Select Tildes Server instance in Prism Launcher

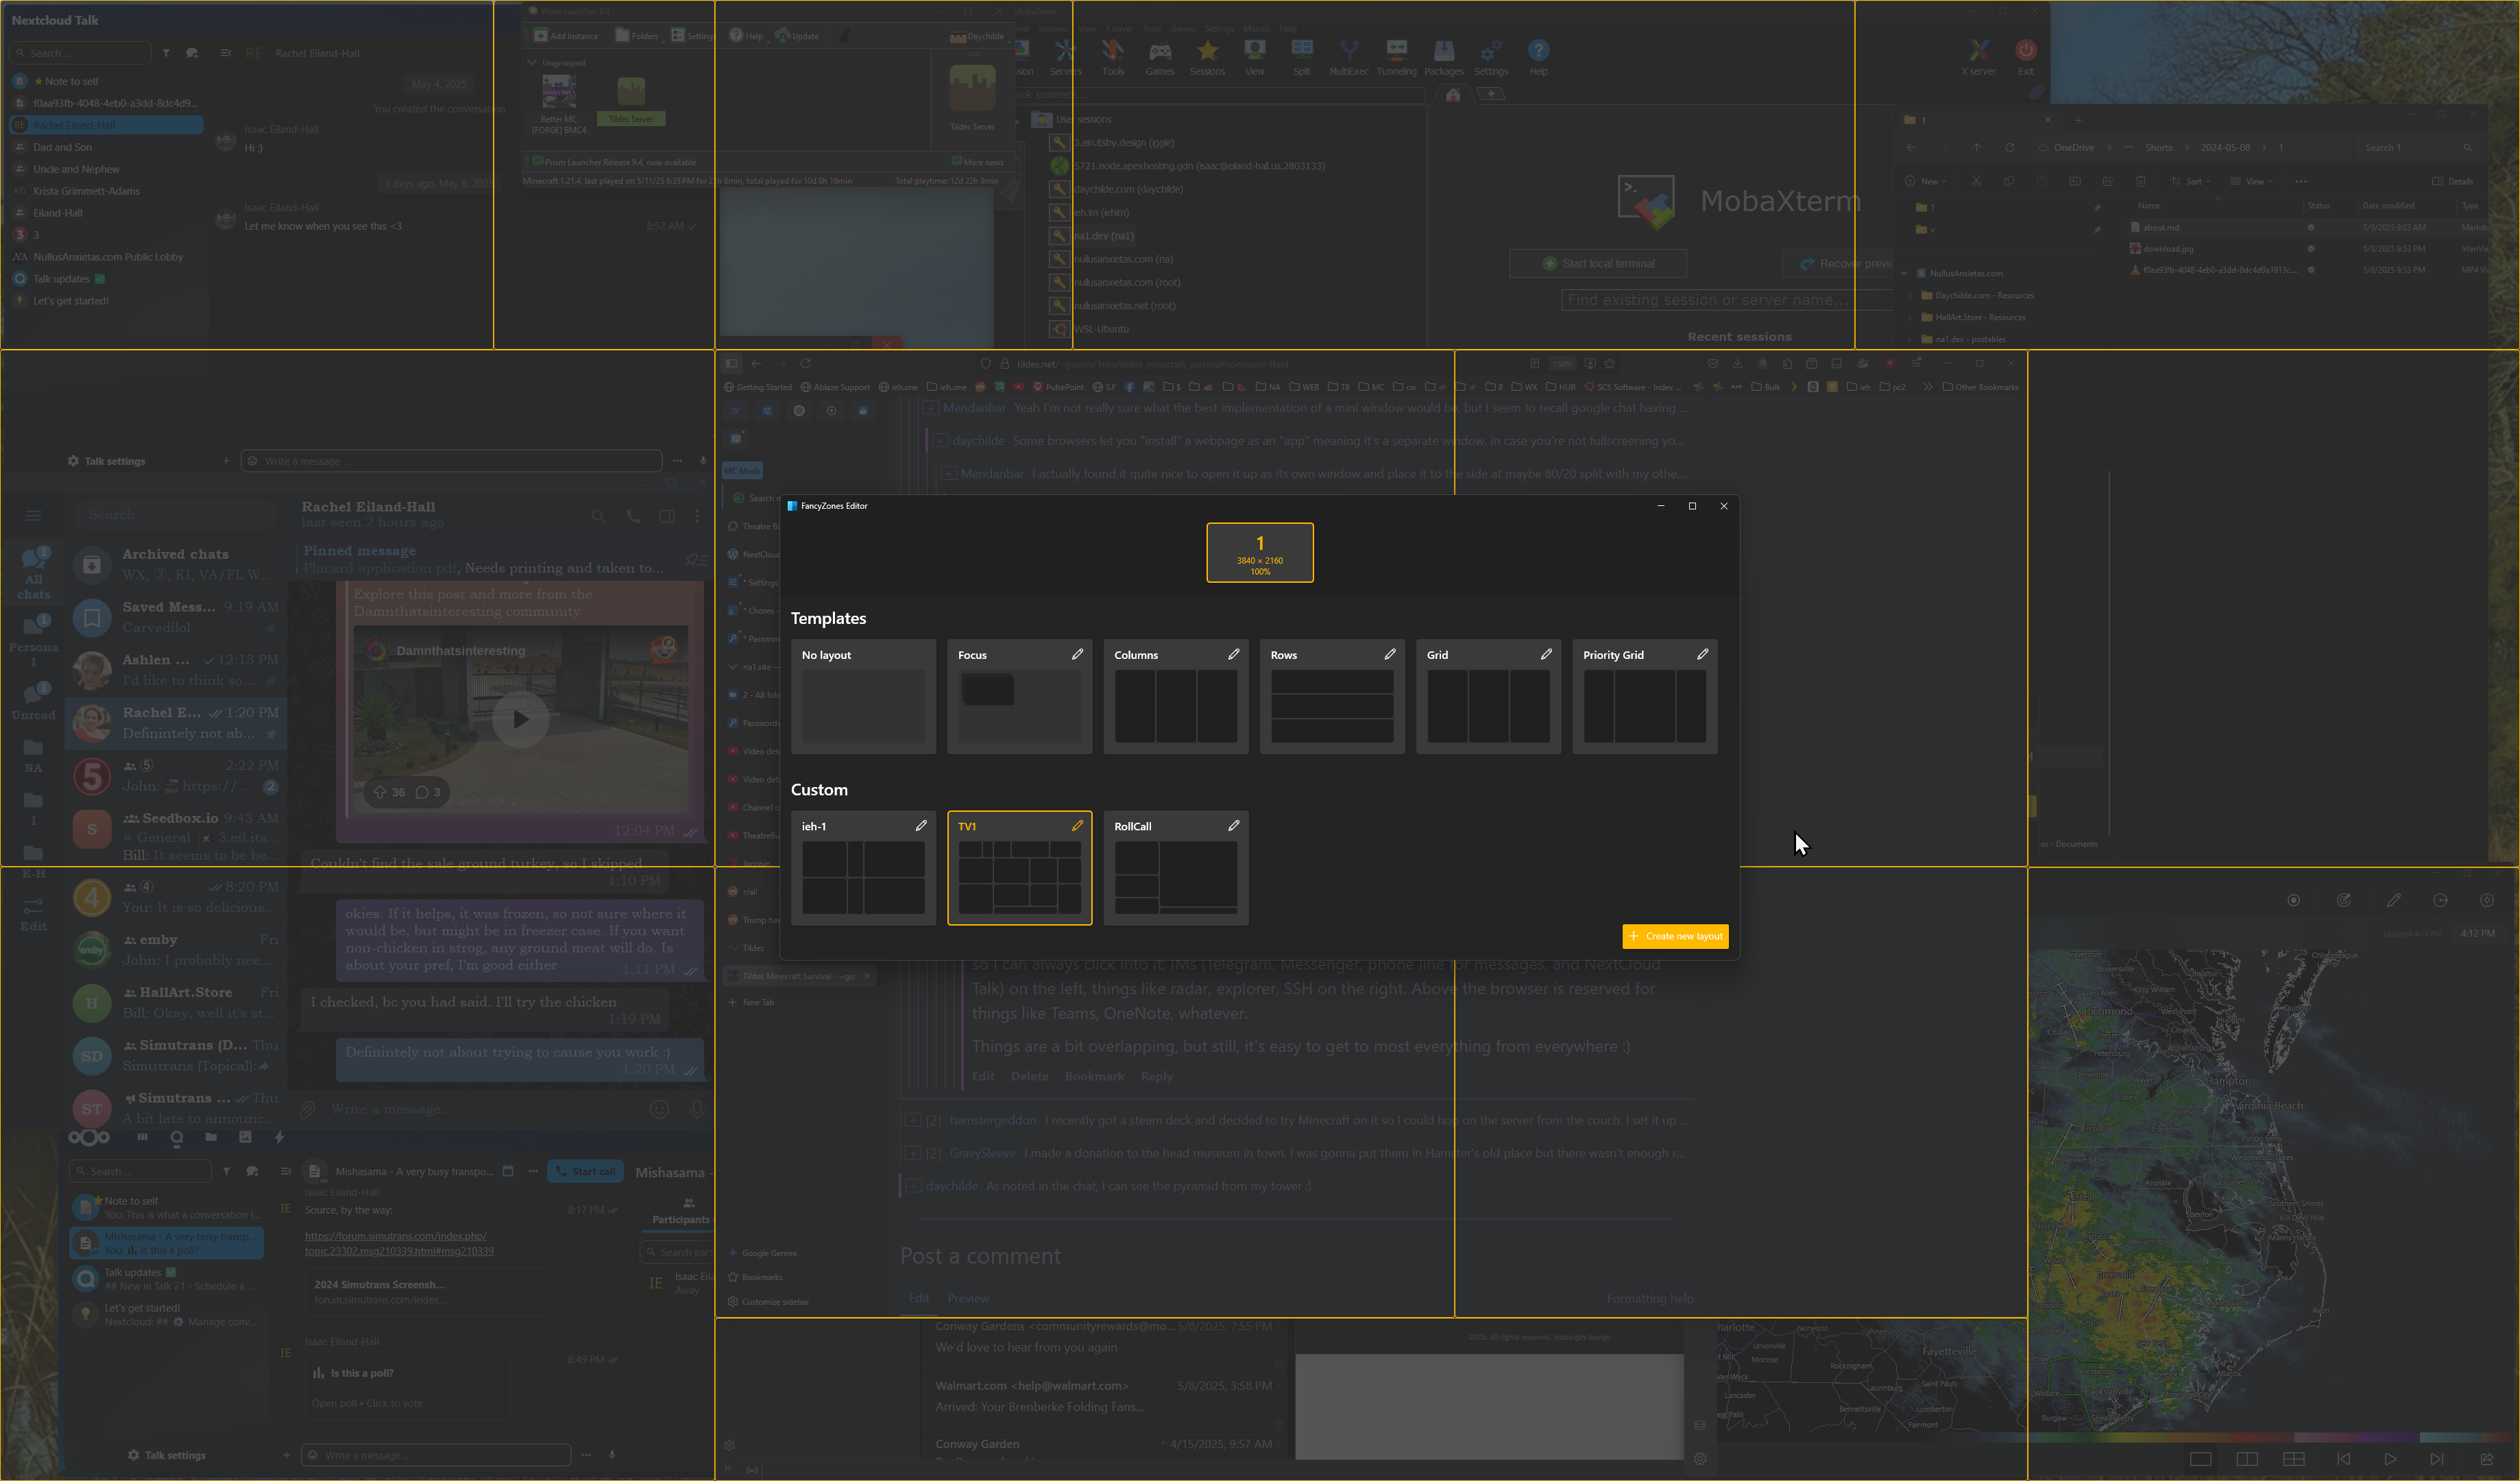pyautogui.click(x=631, y=101)
